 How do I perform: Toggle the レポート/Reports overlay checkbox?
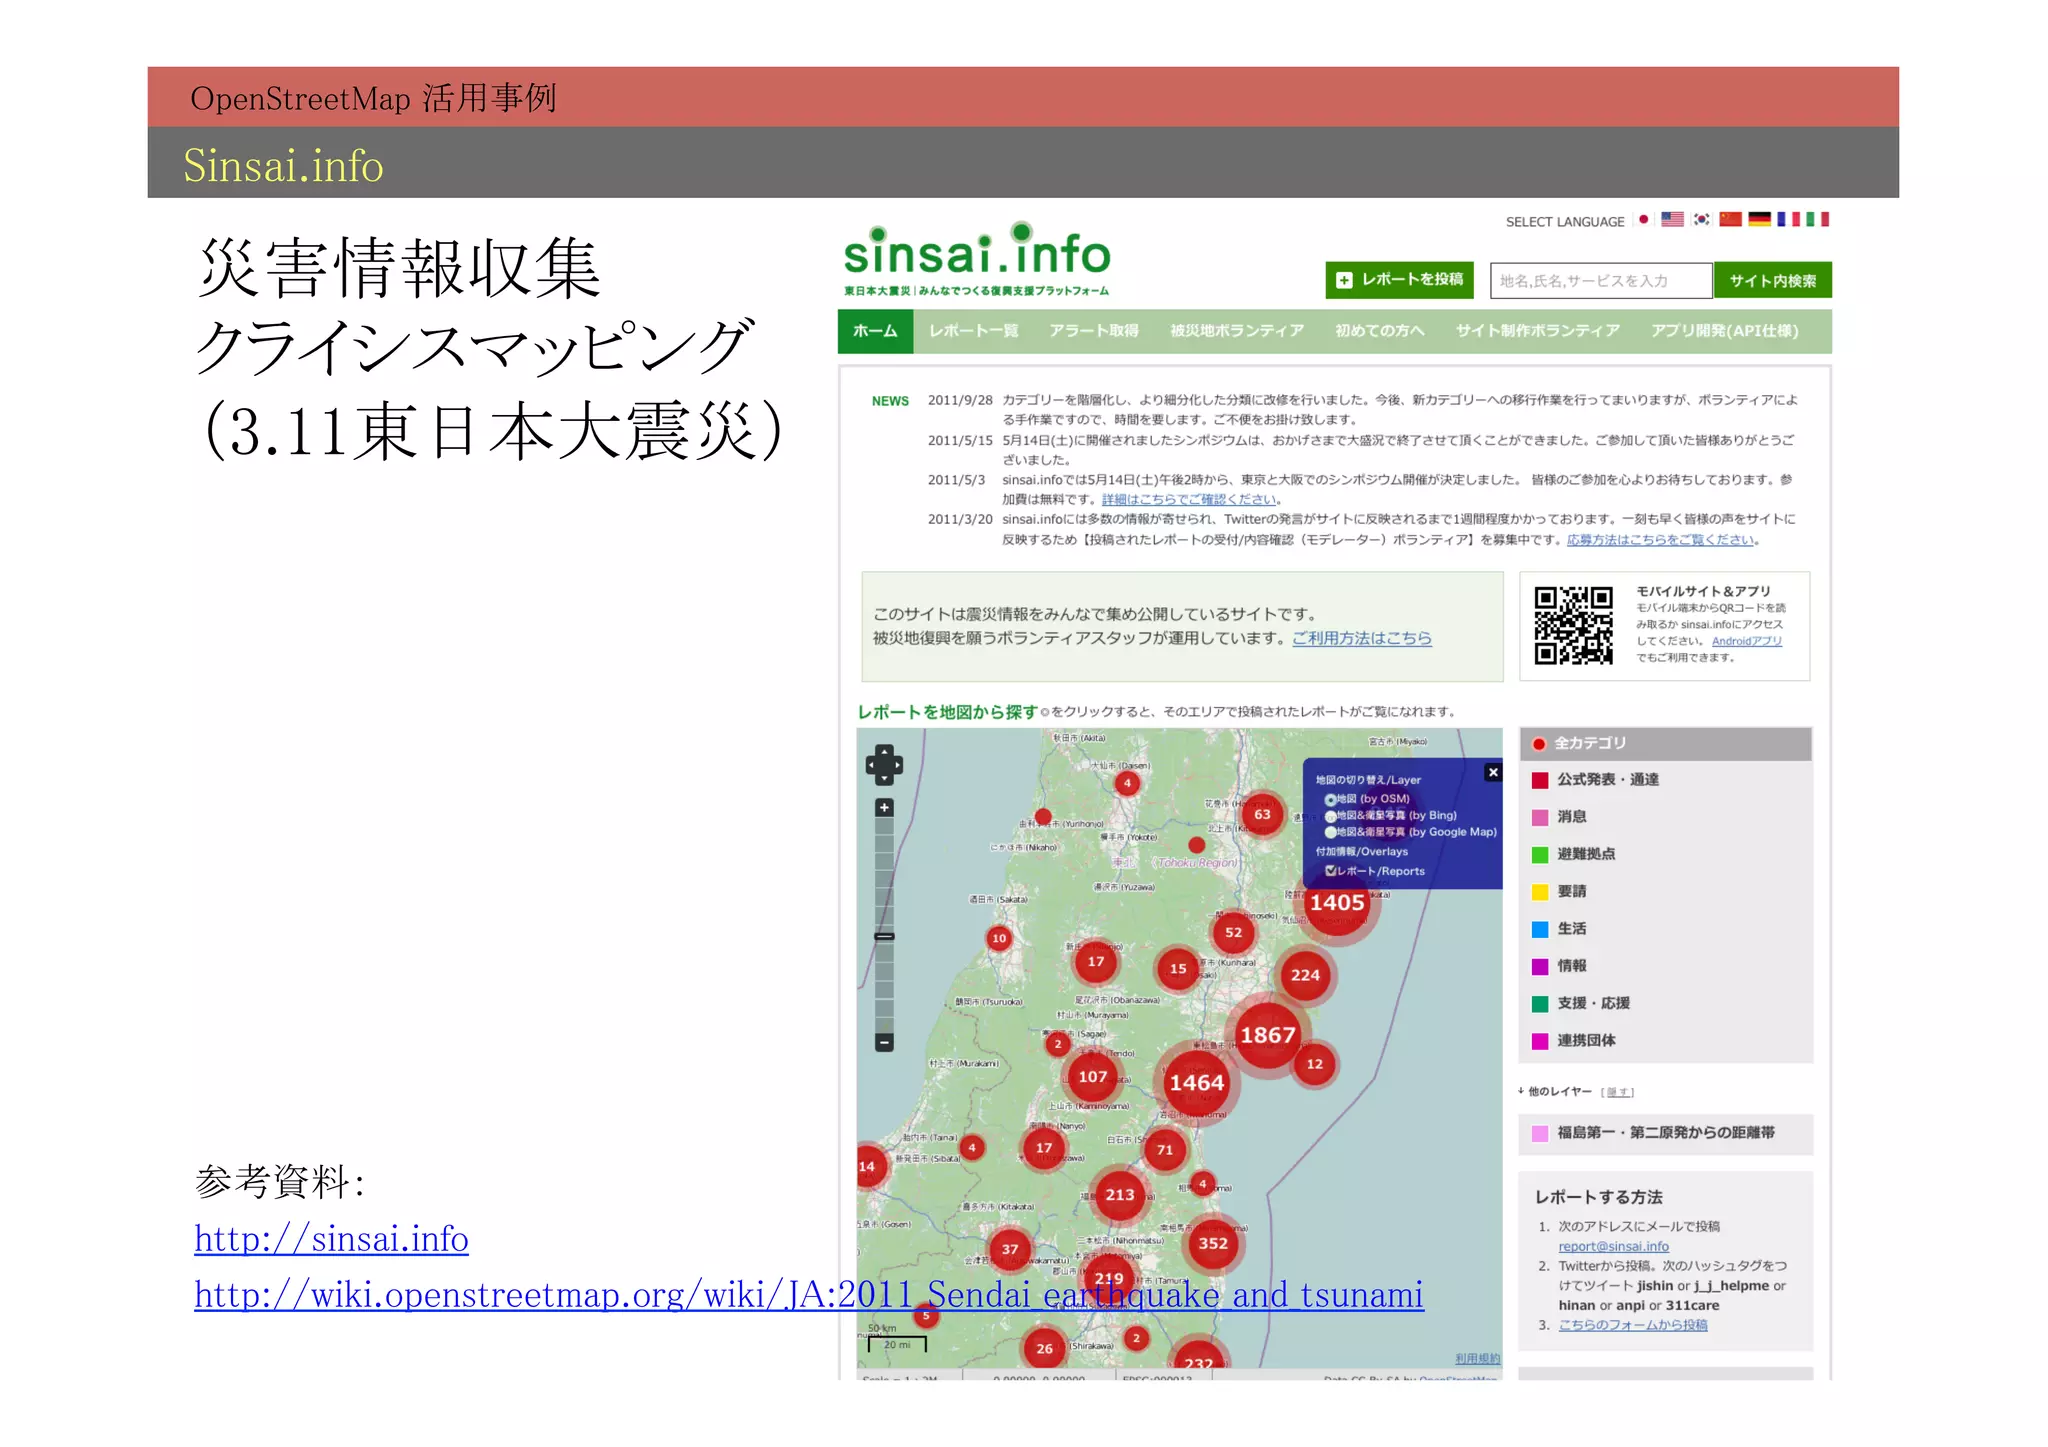pos(1331,871)
